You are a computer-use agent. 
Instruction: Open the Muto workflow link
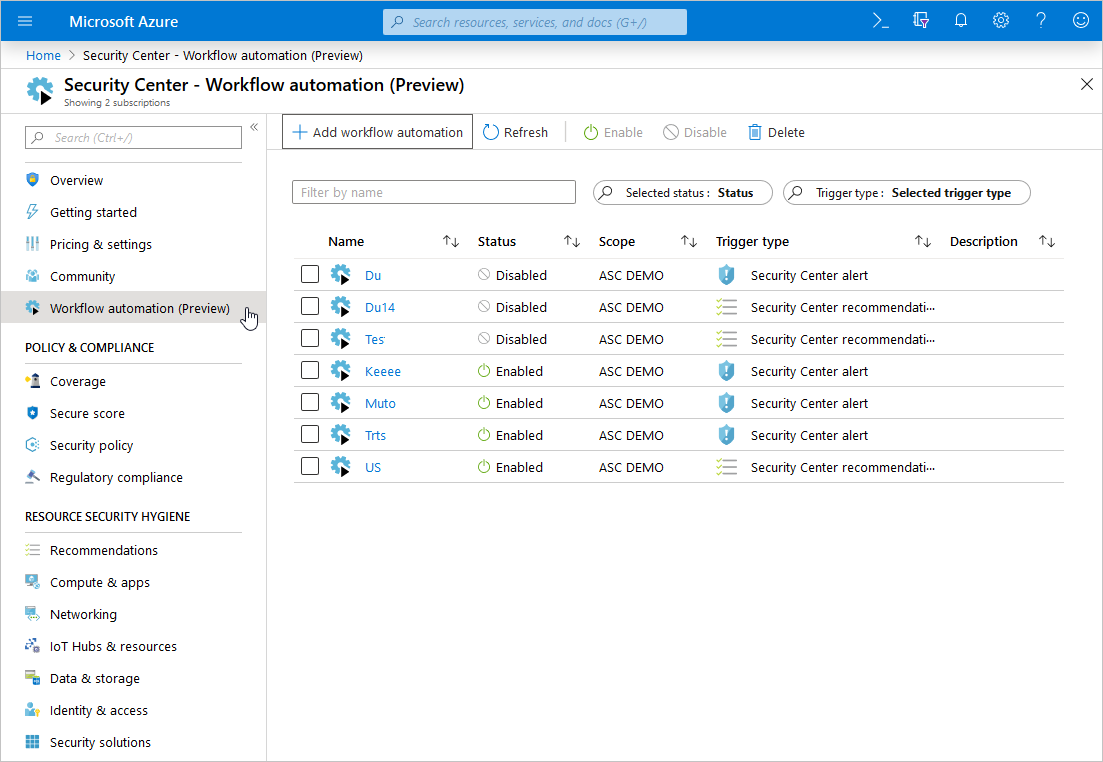tap(380, 403)
